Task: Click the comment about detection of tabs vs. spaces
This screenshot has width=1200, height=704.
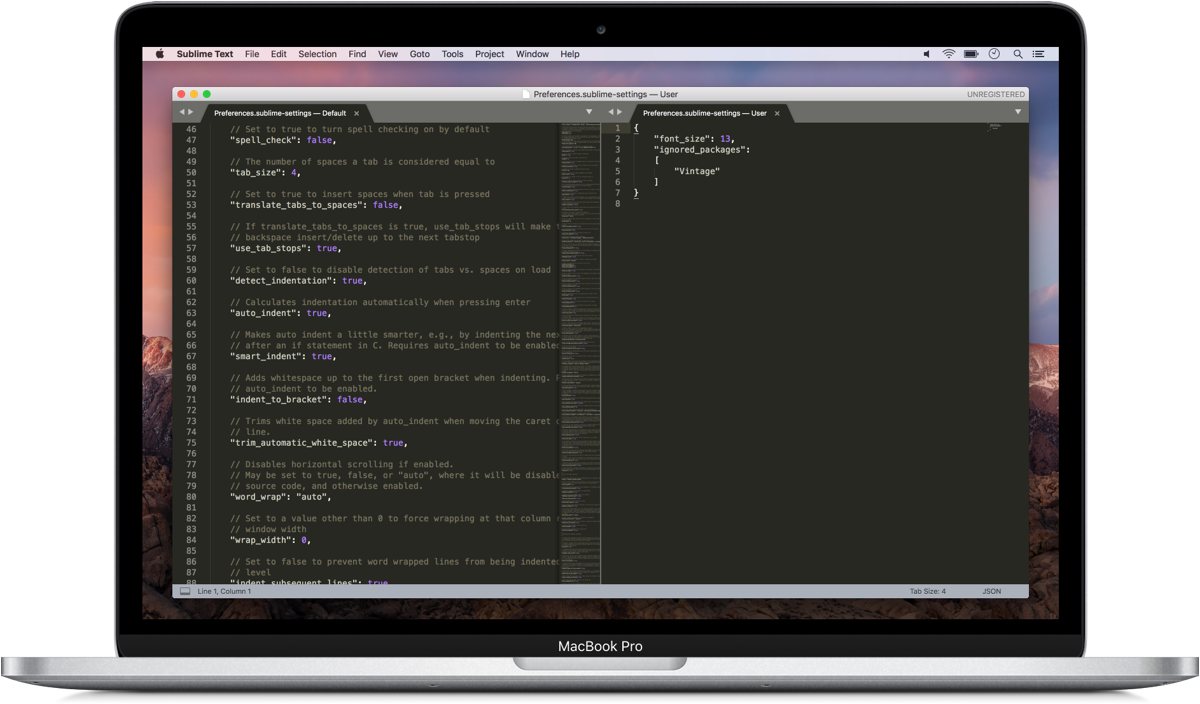Action: 390,270
